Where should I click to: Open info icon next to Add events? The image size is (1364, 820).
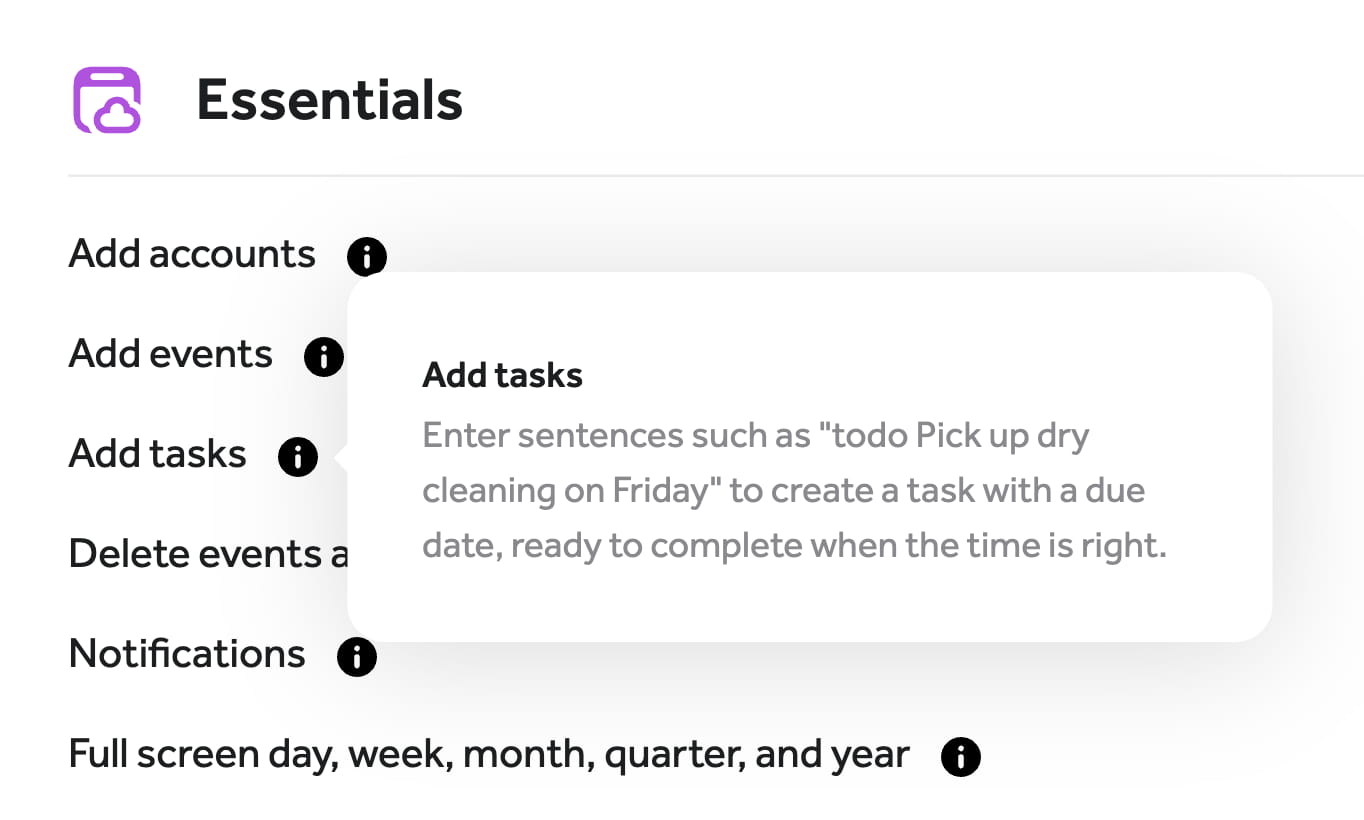pyautogui.click(x=323, y=357)
